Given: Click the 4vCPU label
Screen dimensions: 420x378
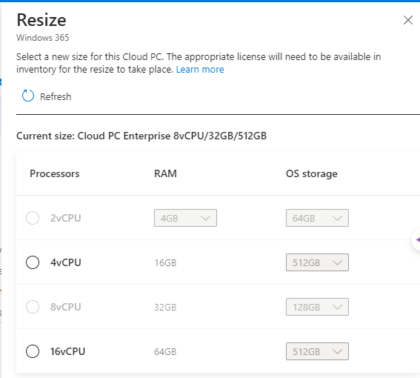Looking at the screenshot, I should [x=66, y=262].
